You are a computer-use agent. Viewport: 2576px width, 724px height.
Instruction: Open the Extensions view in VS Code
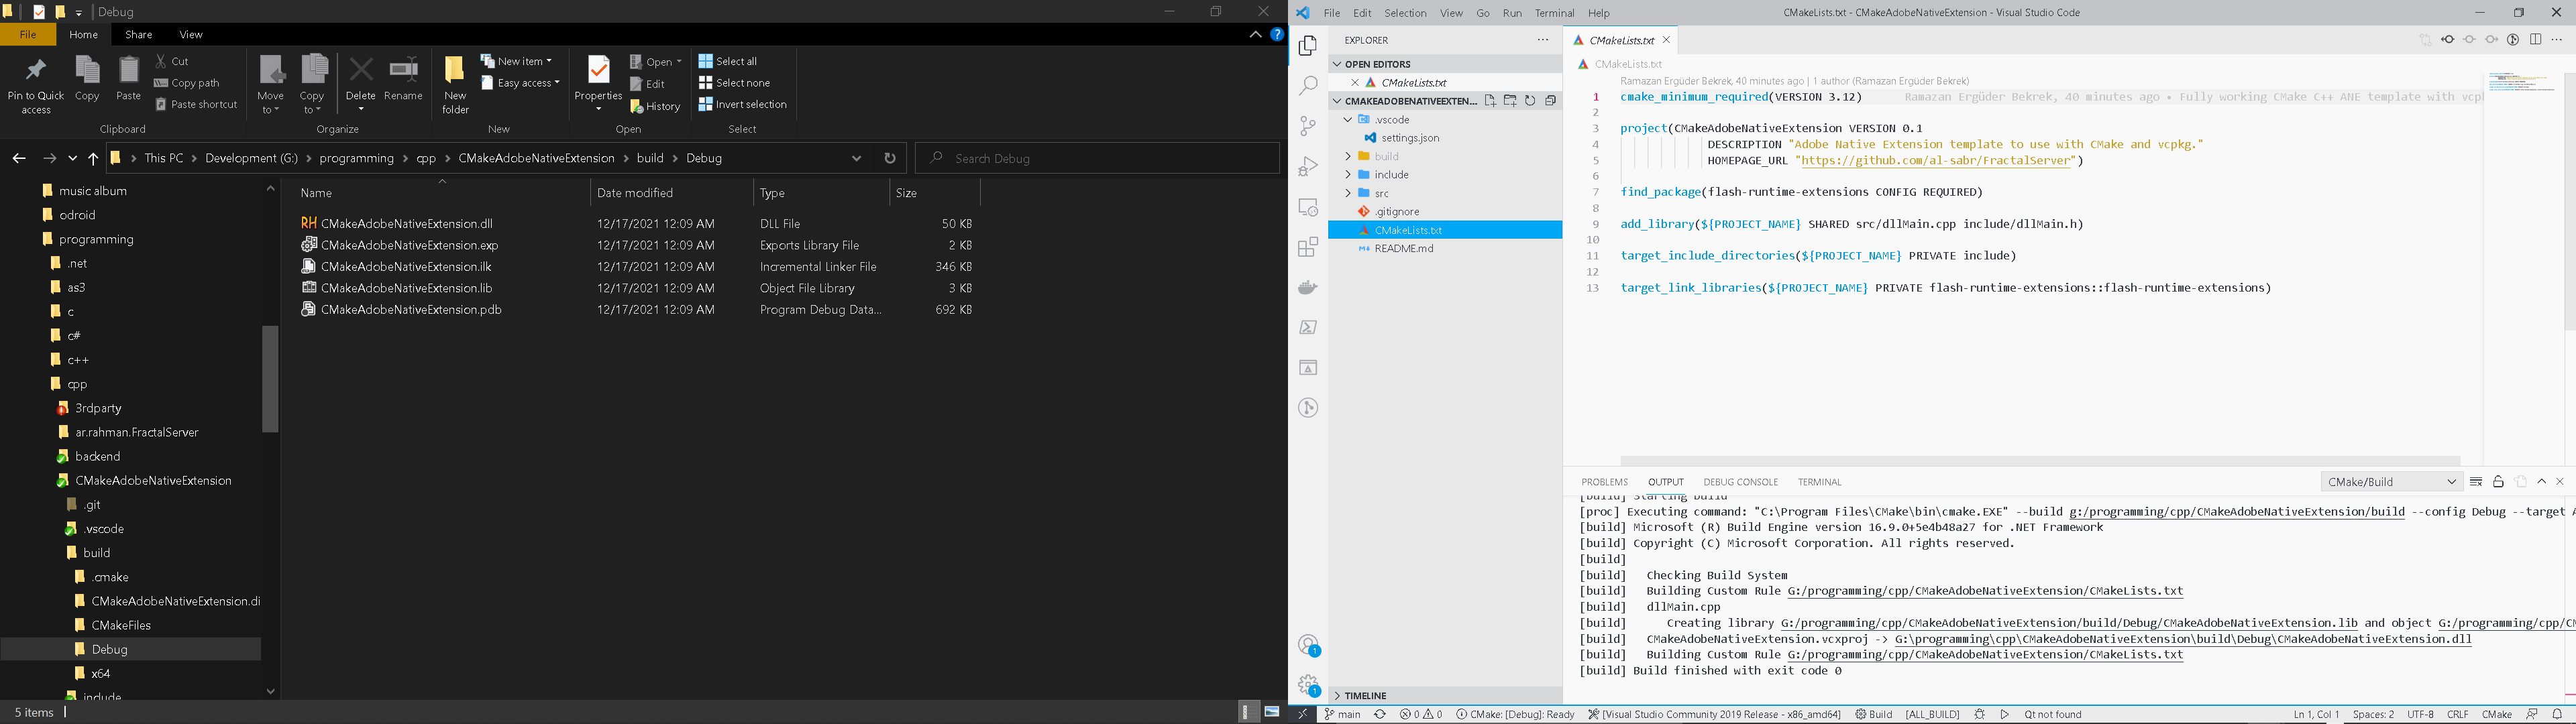pyautogui.click(x=1307, y=247)
